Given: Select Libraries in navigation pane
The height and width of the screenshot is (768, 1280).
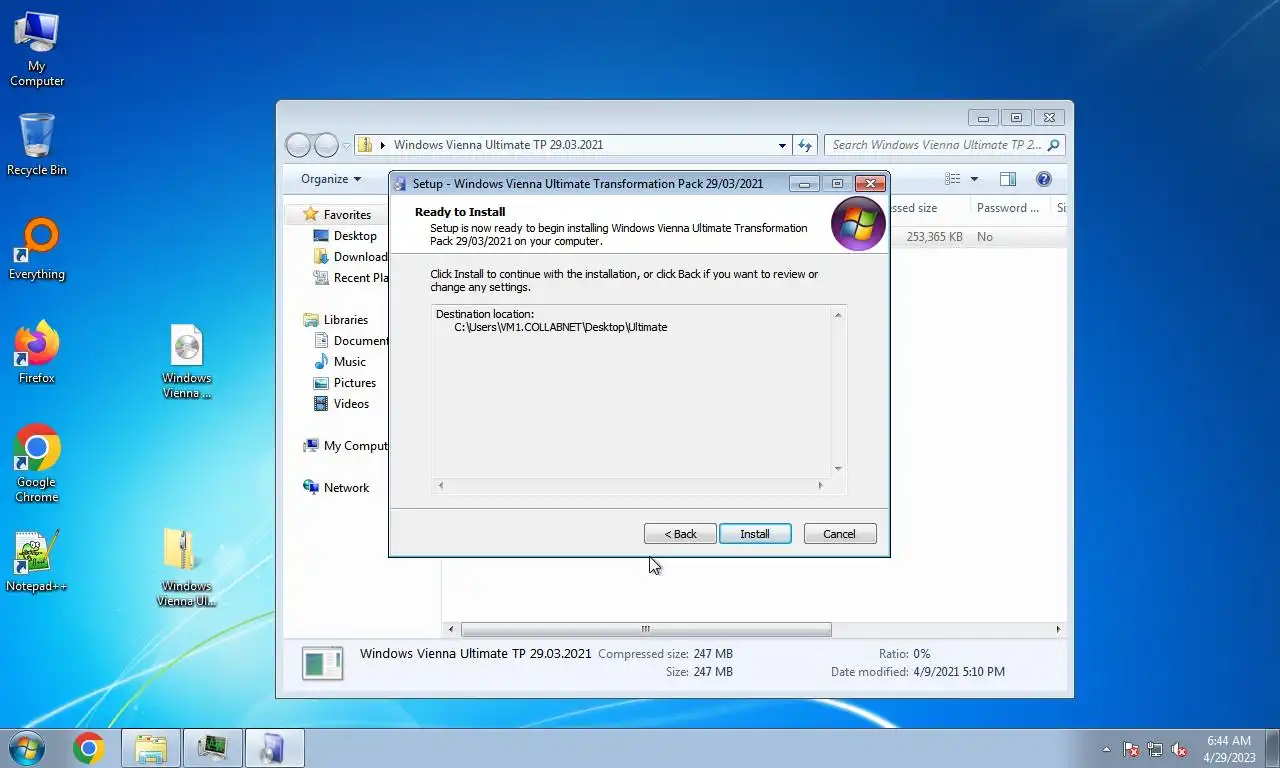Looking at the screenshot, I should click(x=335, y=320).
